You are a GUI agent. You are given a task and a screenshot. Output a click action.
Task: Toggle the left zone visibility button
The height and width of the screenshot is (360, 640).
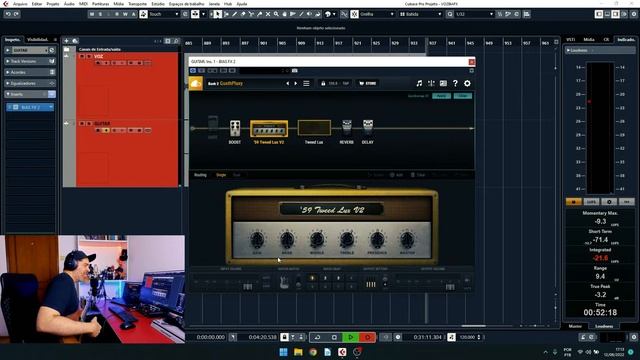point(599,14)
